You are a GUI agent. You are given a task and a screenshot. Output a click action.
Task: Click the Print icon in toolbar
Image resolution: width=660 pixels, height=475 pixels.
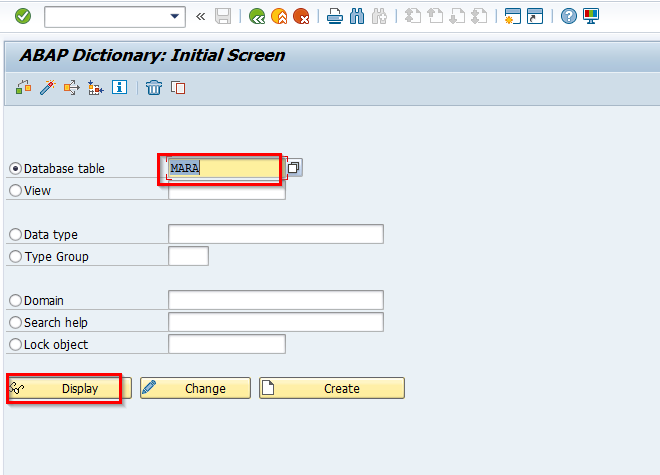(335, 16)
